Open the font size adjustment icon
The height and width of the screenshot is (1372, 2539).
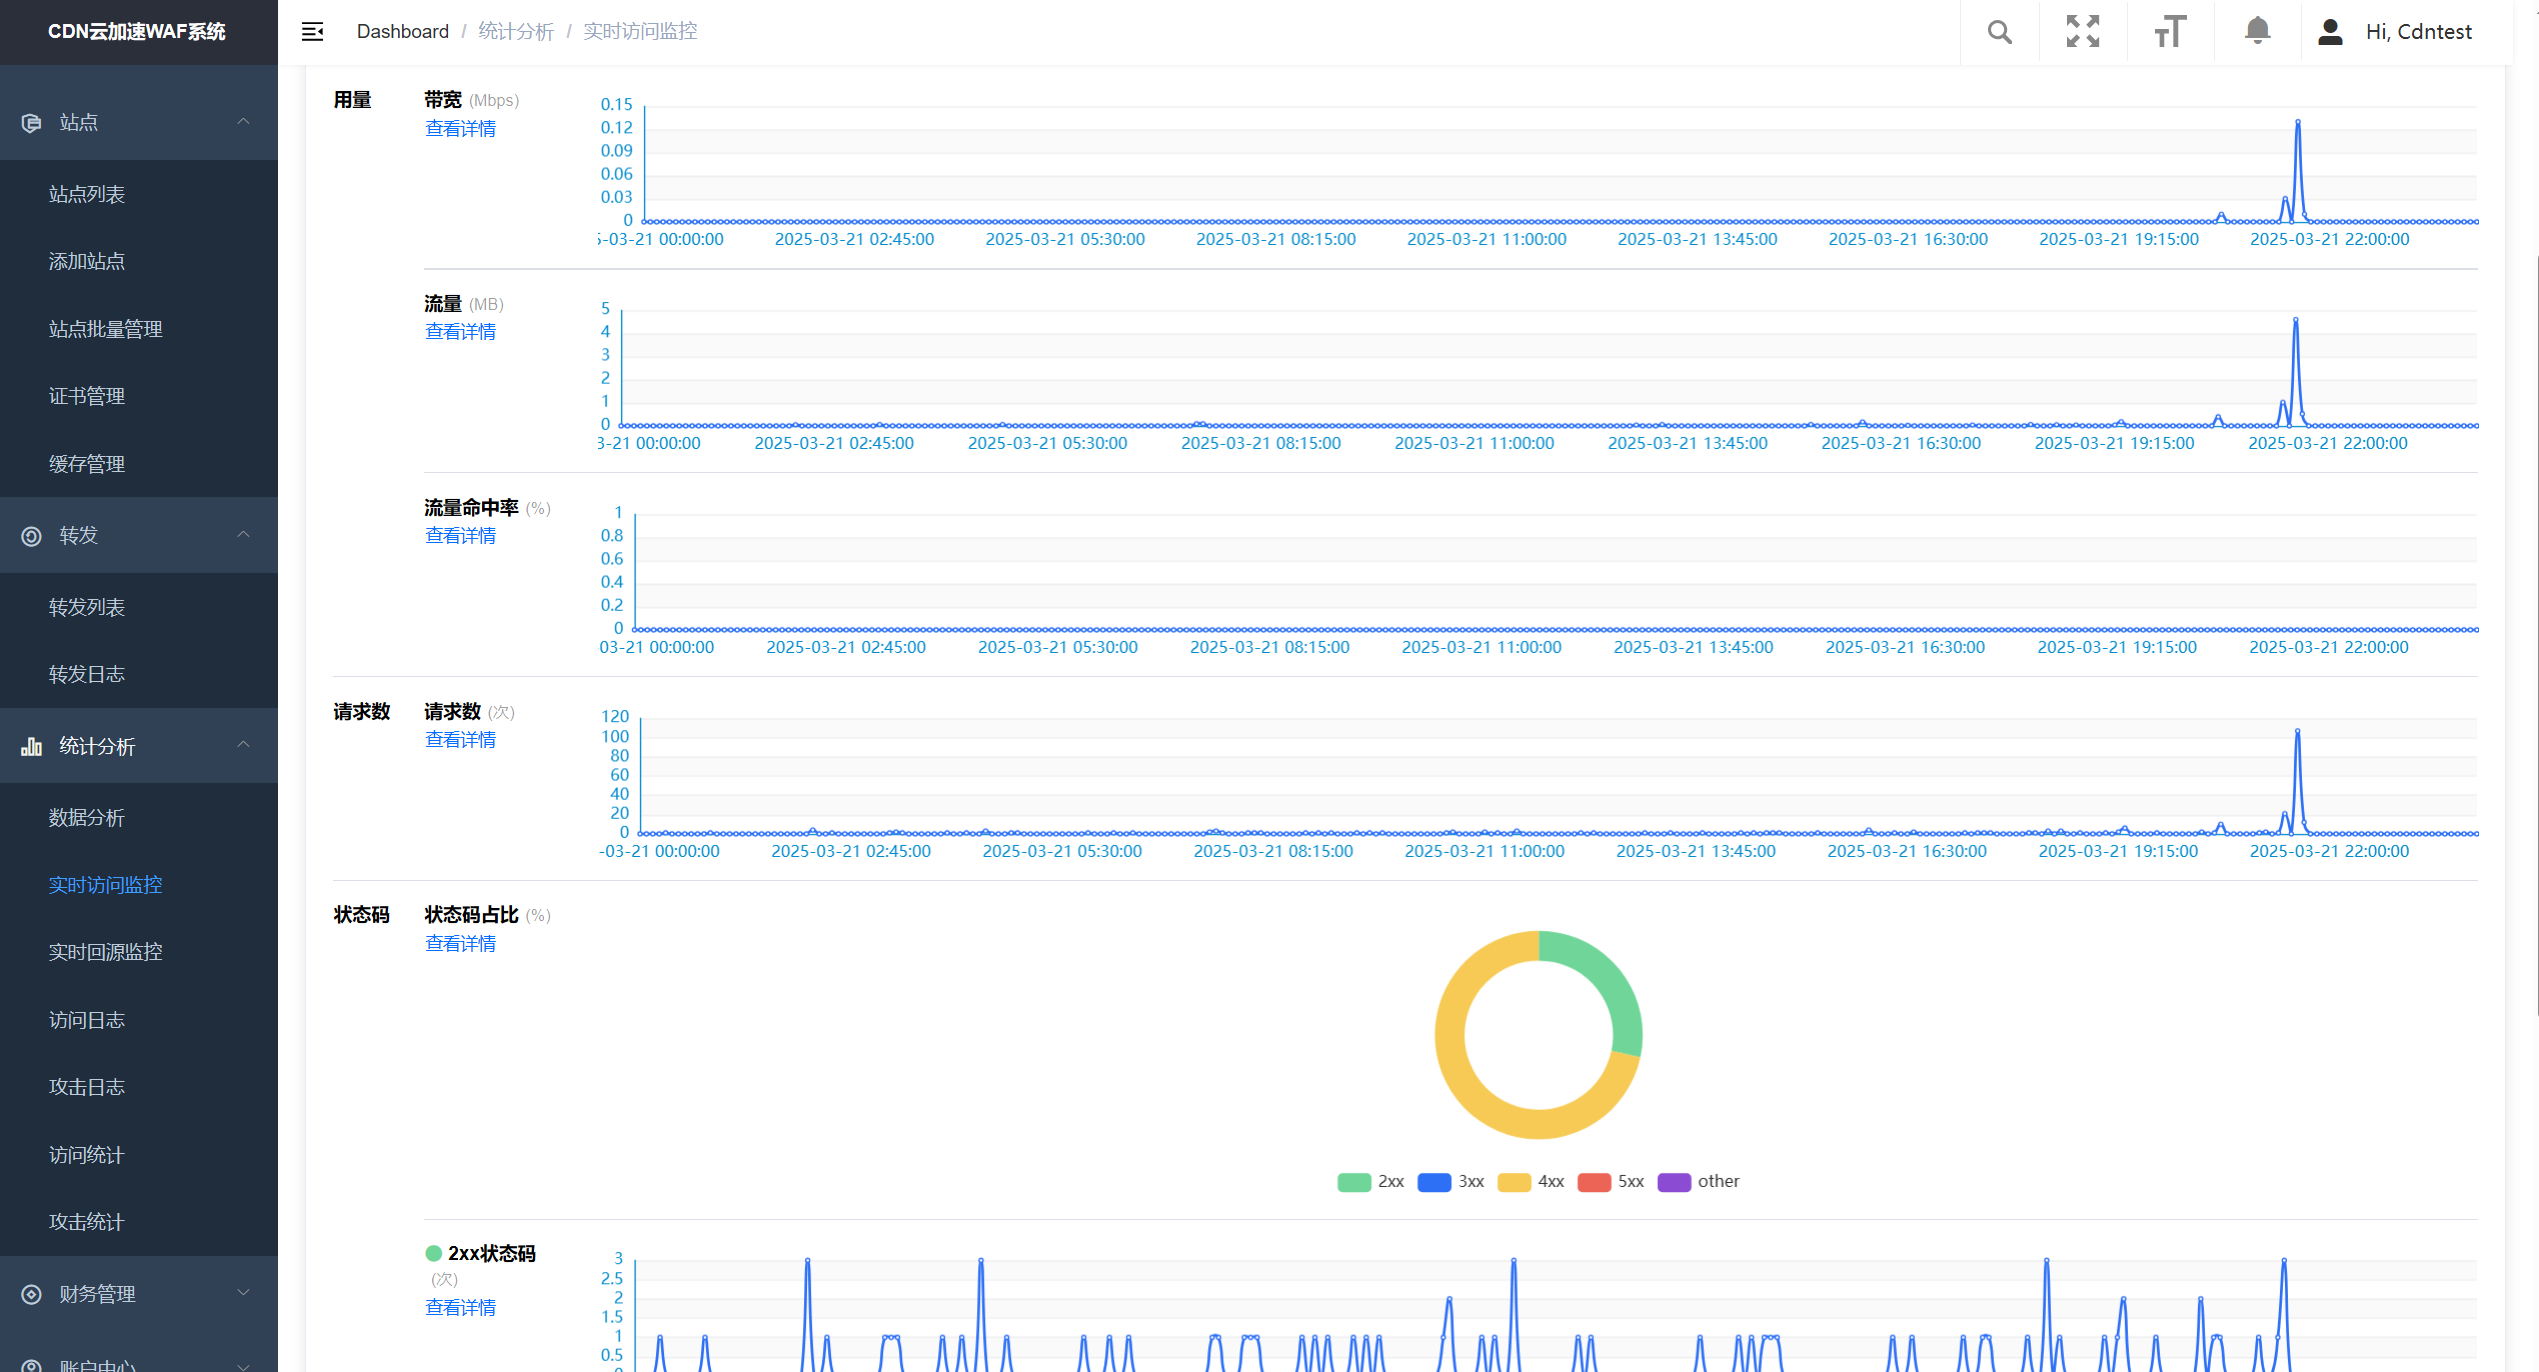(2170, 32)
